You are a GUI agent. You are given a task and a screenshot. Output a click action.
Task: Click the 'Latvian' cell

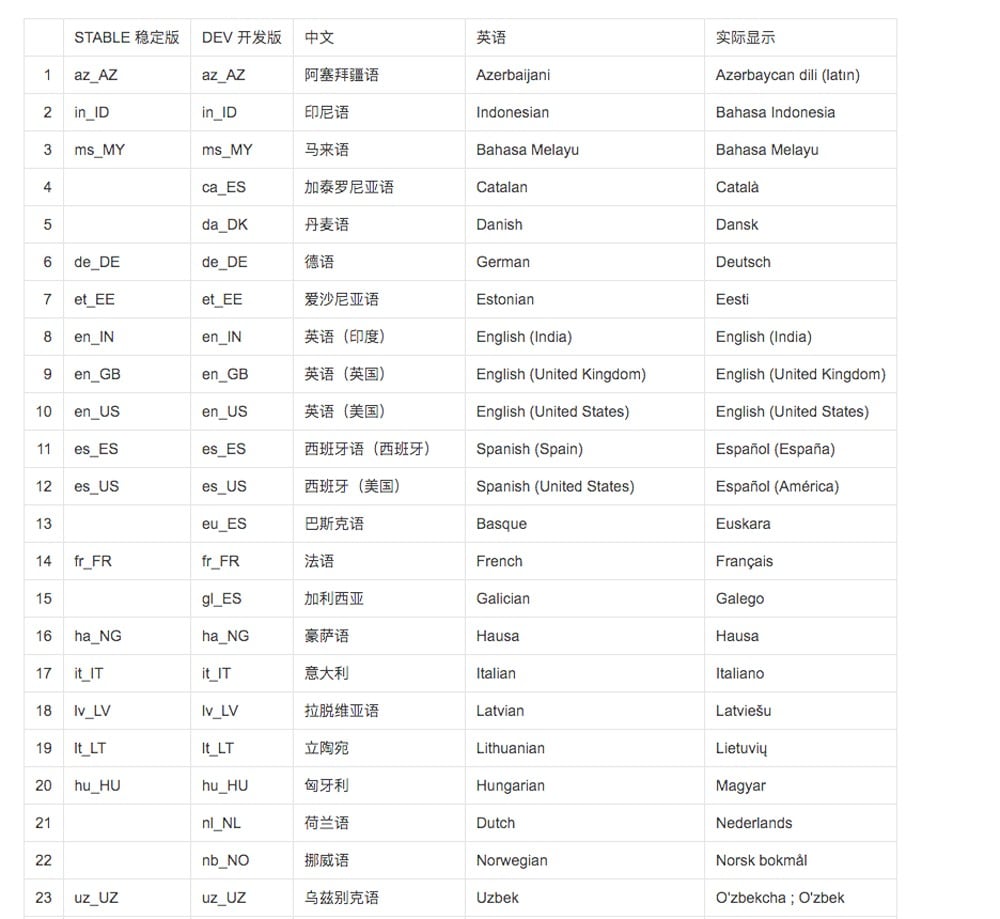(x=585, y=711)
